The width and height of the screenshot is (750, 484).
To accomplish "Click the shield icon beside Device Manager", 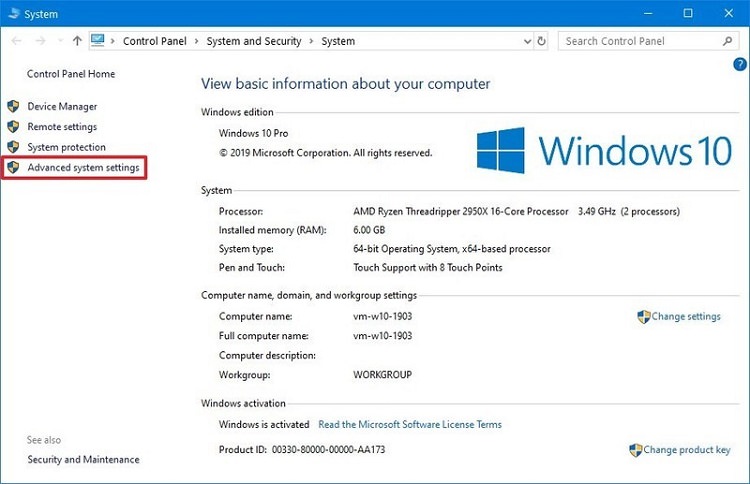I will pos(13,106).
